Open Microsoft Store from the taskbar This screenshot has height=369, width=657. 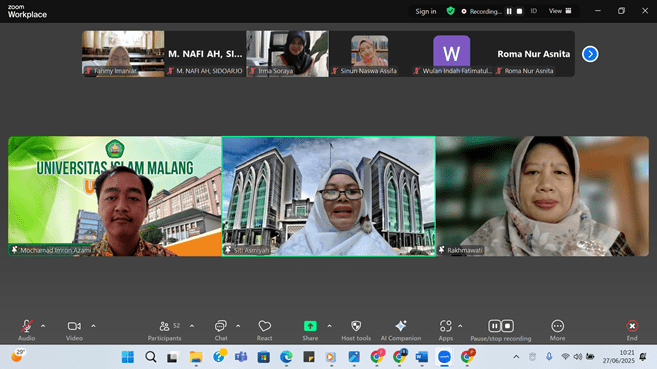264,357
